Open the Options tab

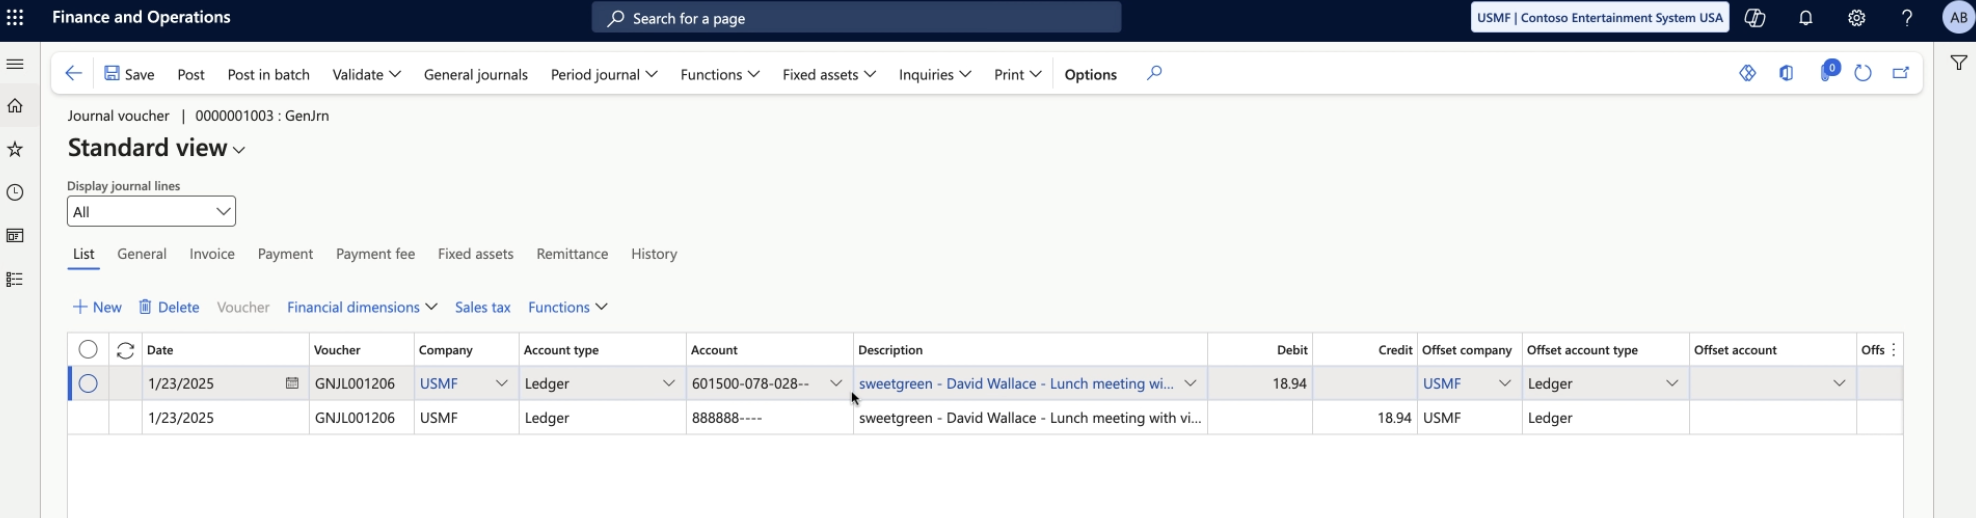point(1090,74)
